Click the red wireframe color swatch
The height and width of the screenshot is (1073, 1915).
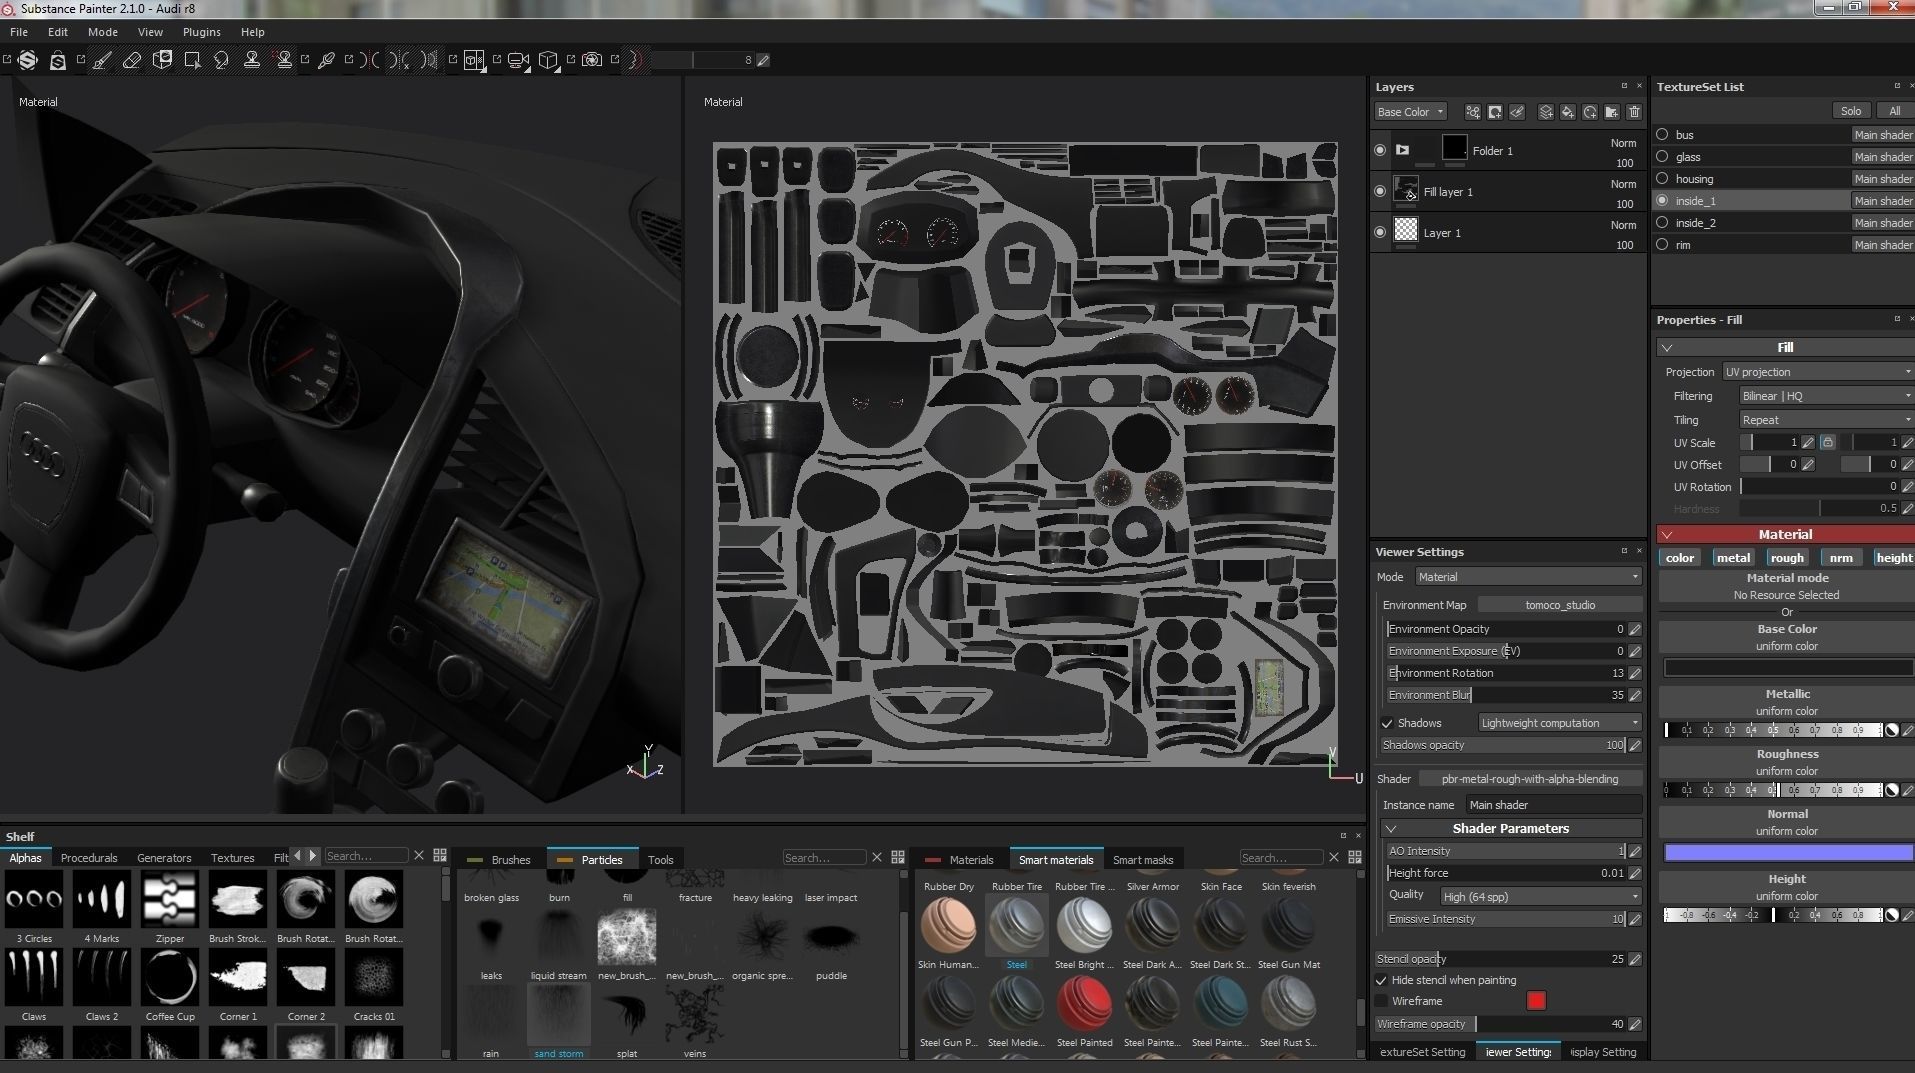[1536, 1001]
